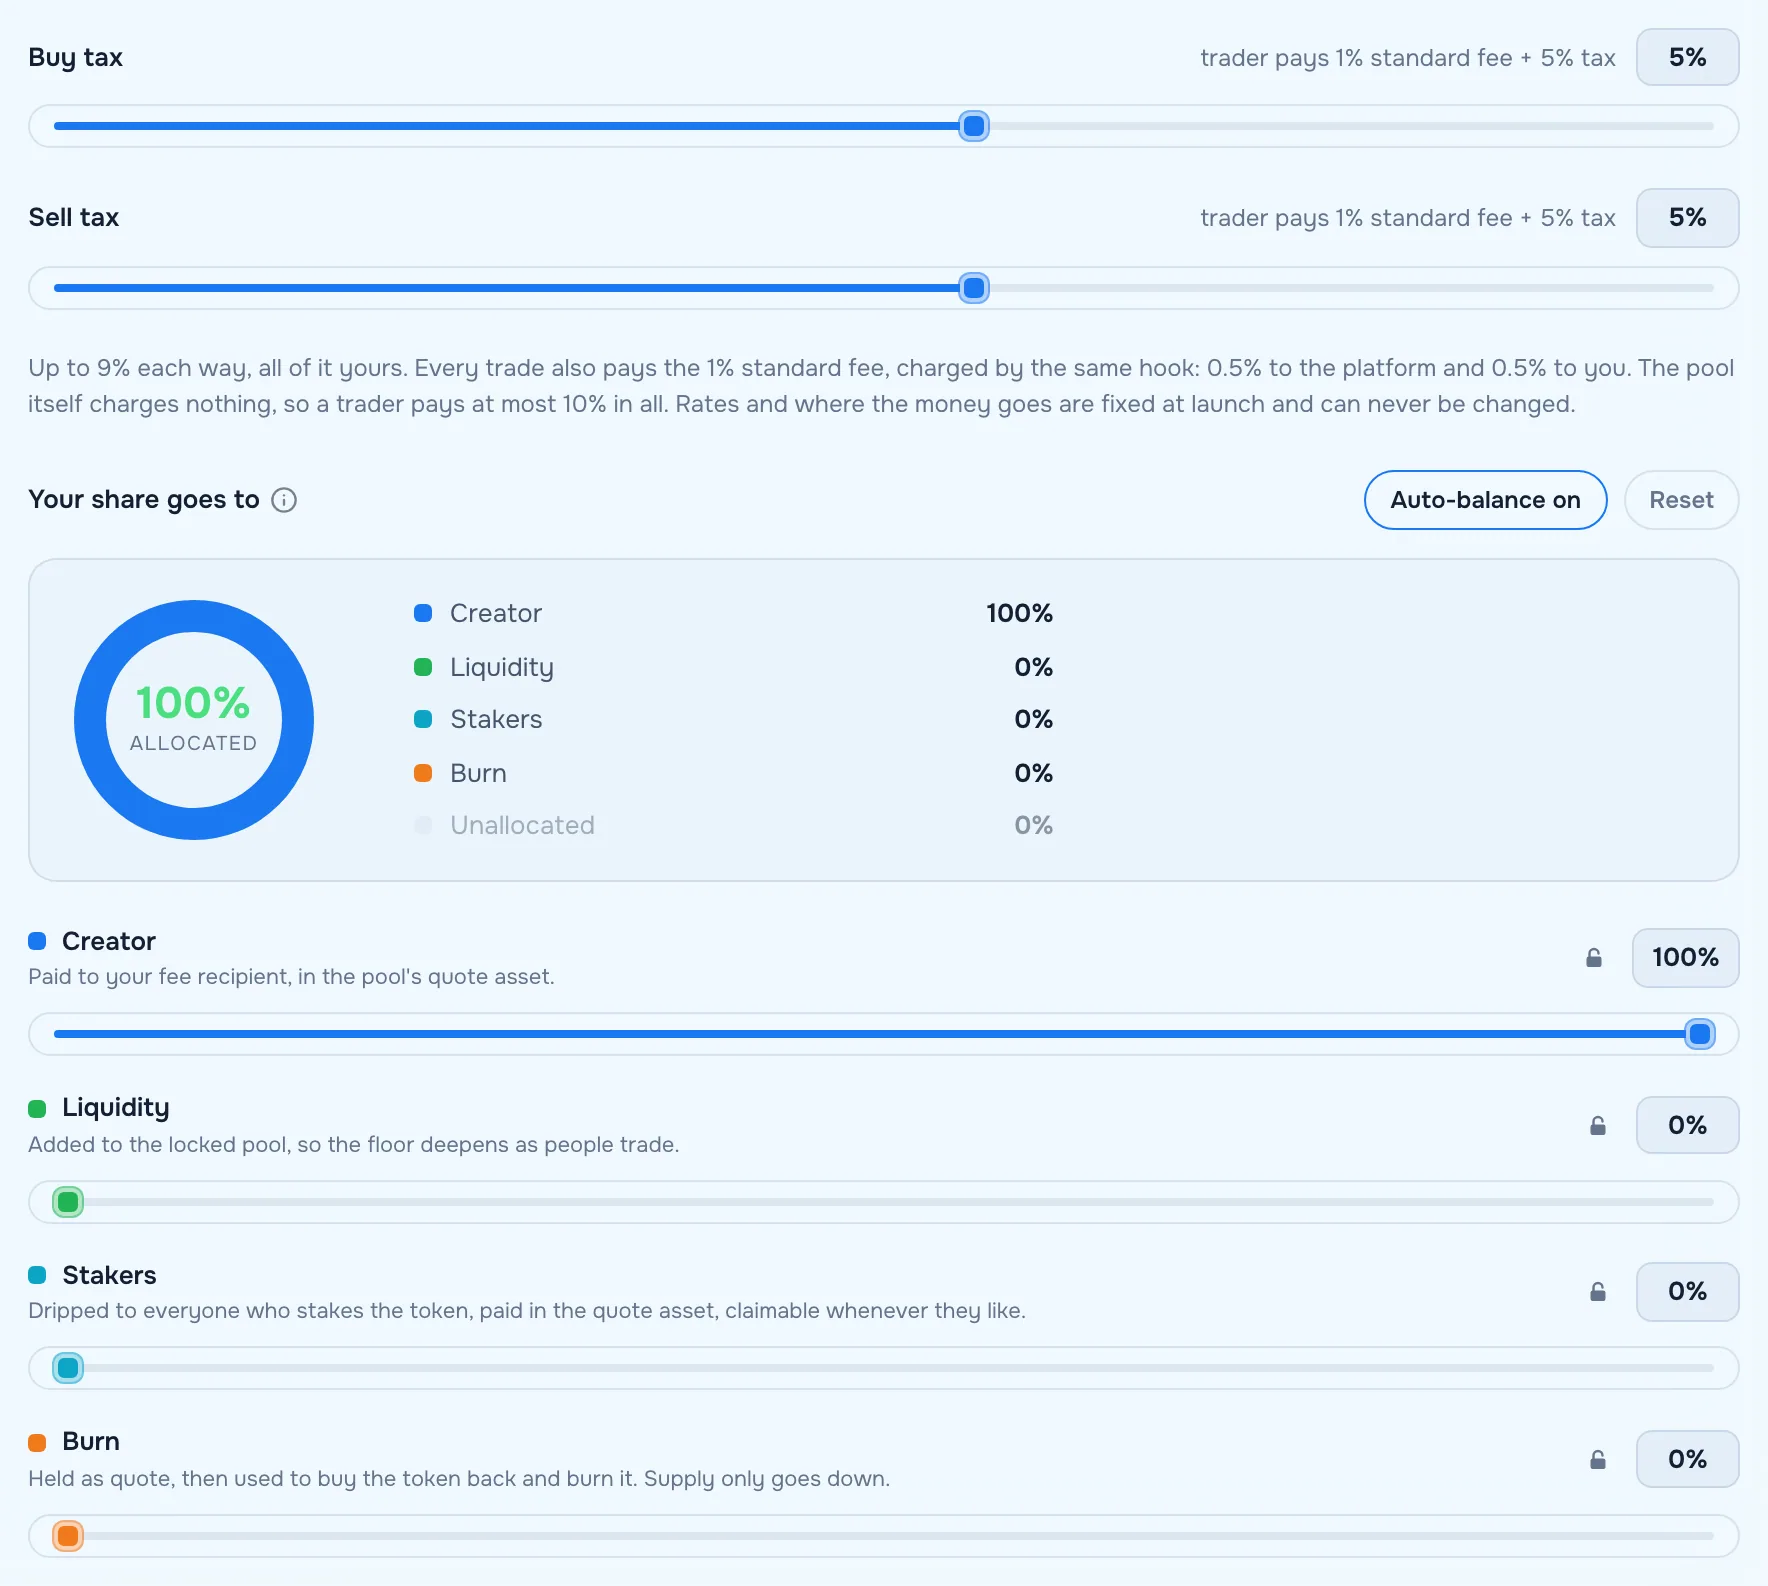Viewport: 1768px width, 1586px height.
Task: Edit the Stakers 0% value field
Action: [1687, 1292]
